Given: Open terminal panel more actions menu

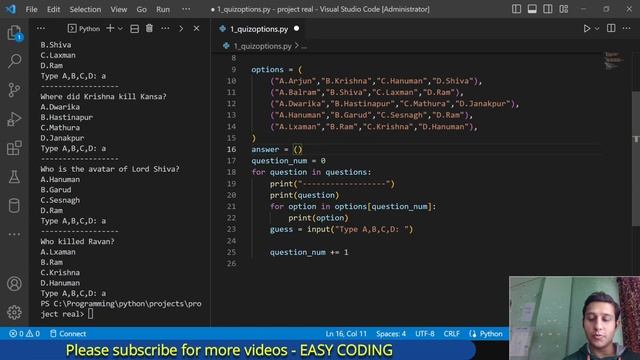Looking at the screenshot, I should point(165,29).
